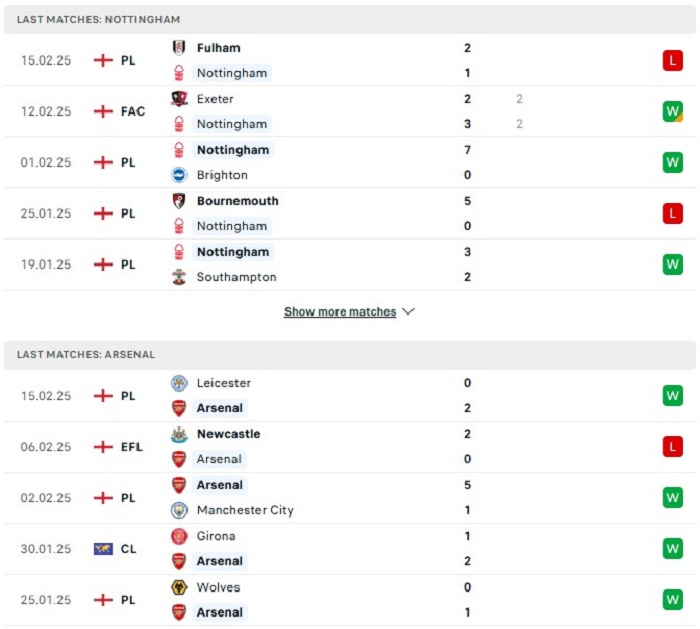This screenshot has height=629, width=700.
Task: Click the Newcastle club crest icon
Action: click(x=179, y=434)
